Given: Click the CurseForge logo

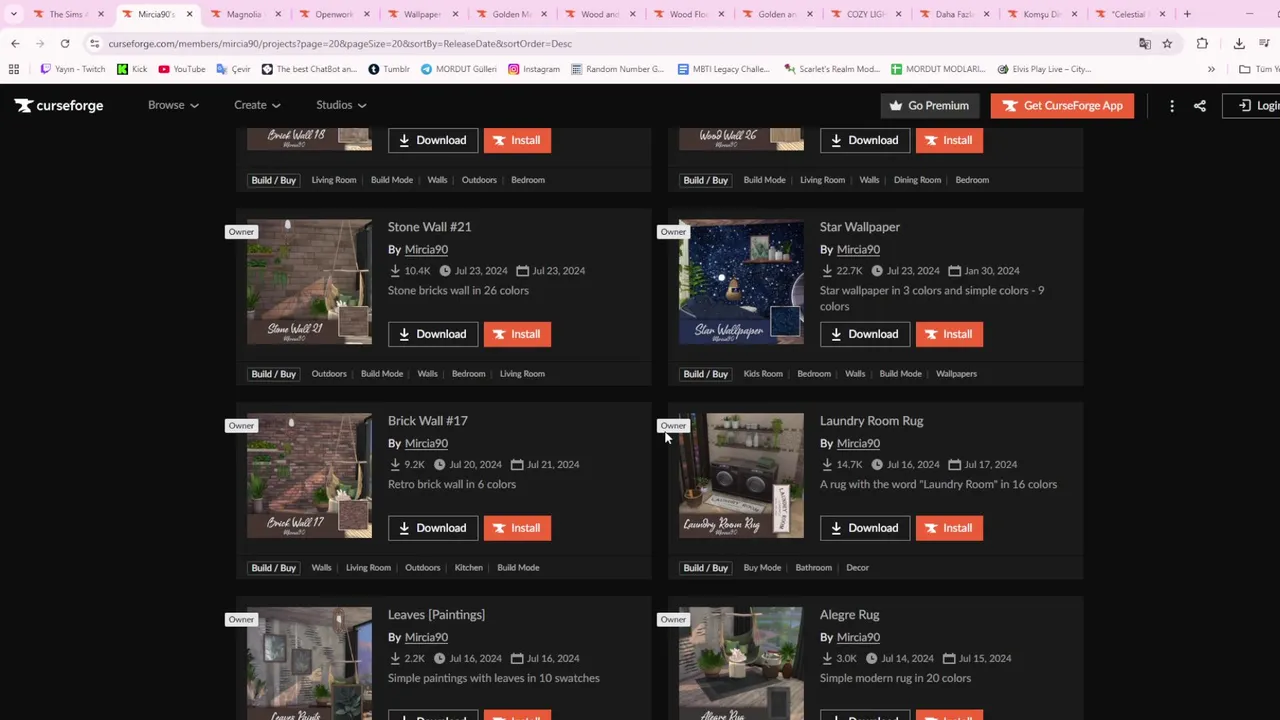Looking at the screenshot, I should point(59,105).
